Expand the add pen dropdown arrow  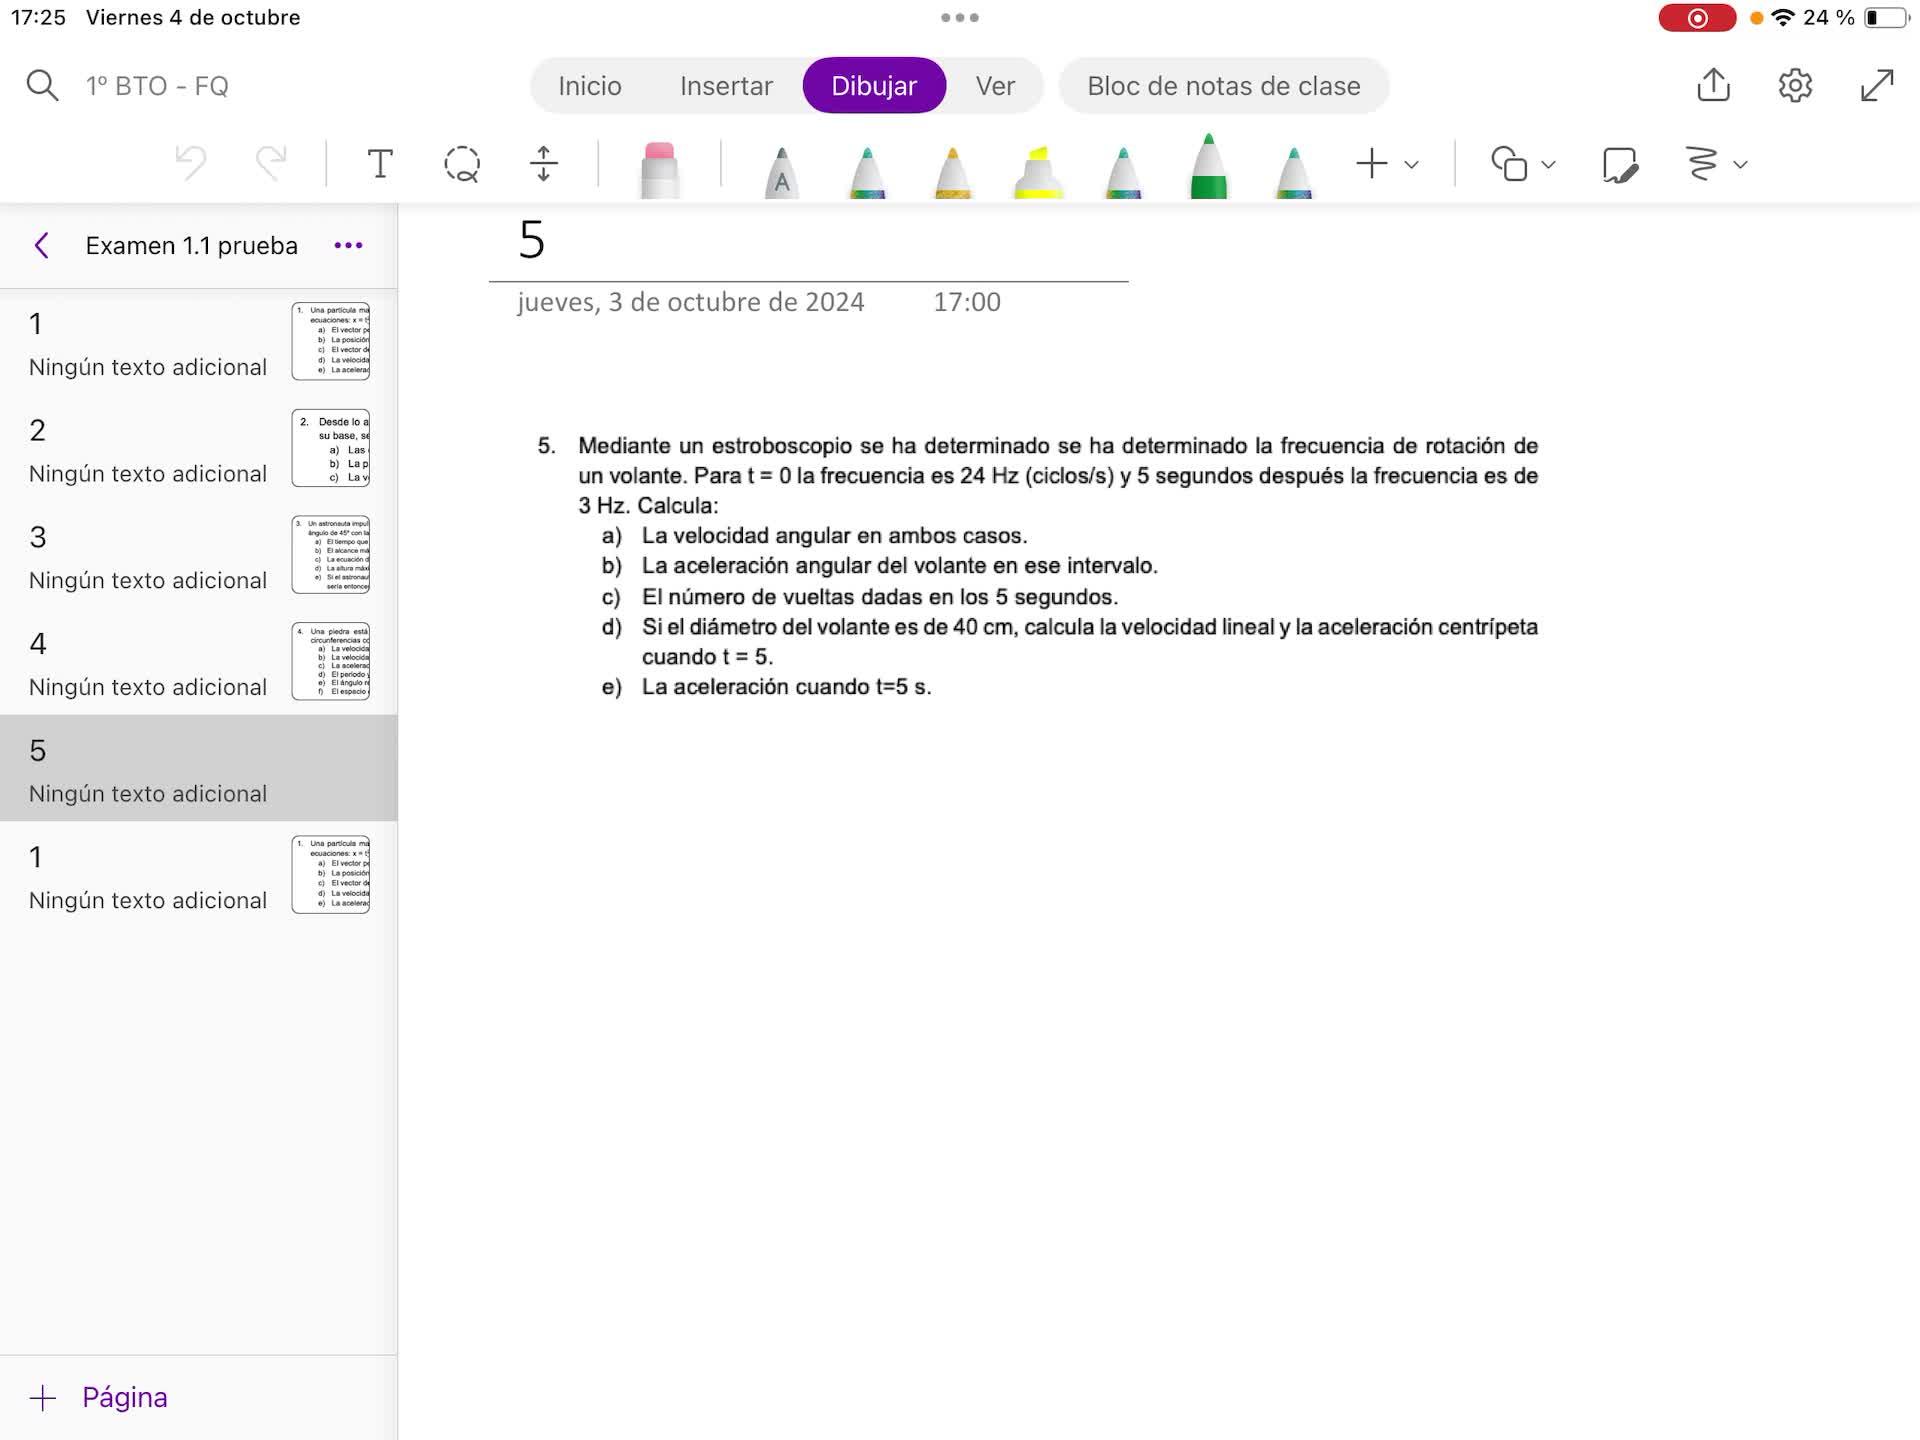click(x=1411, y=164)
